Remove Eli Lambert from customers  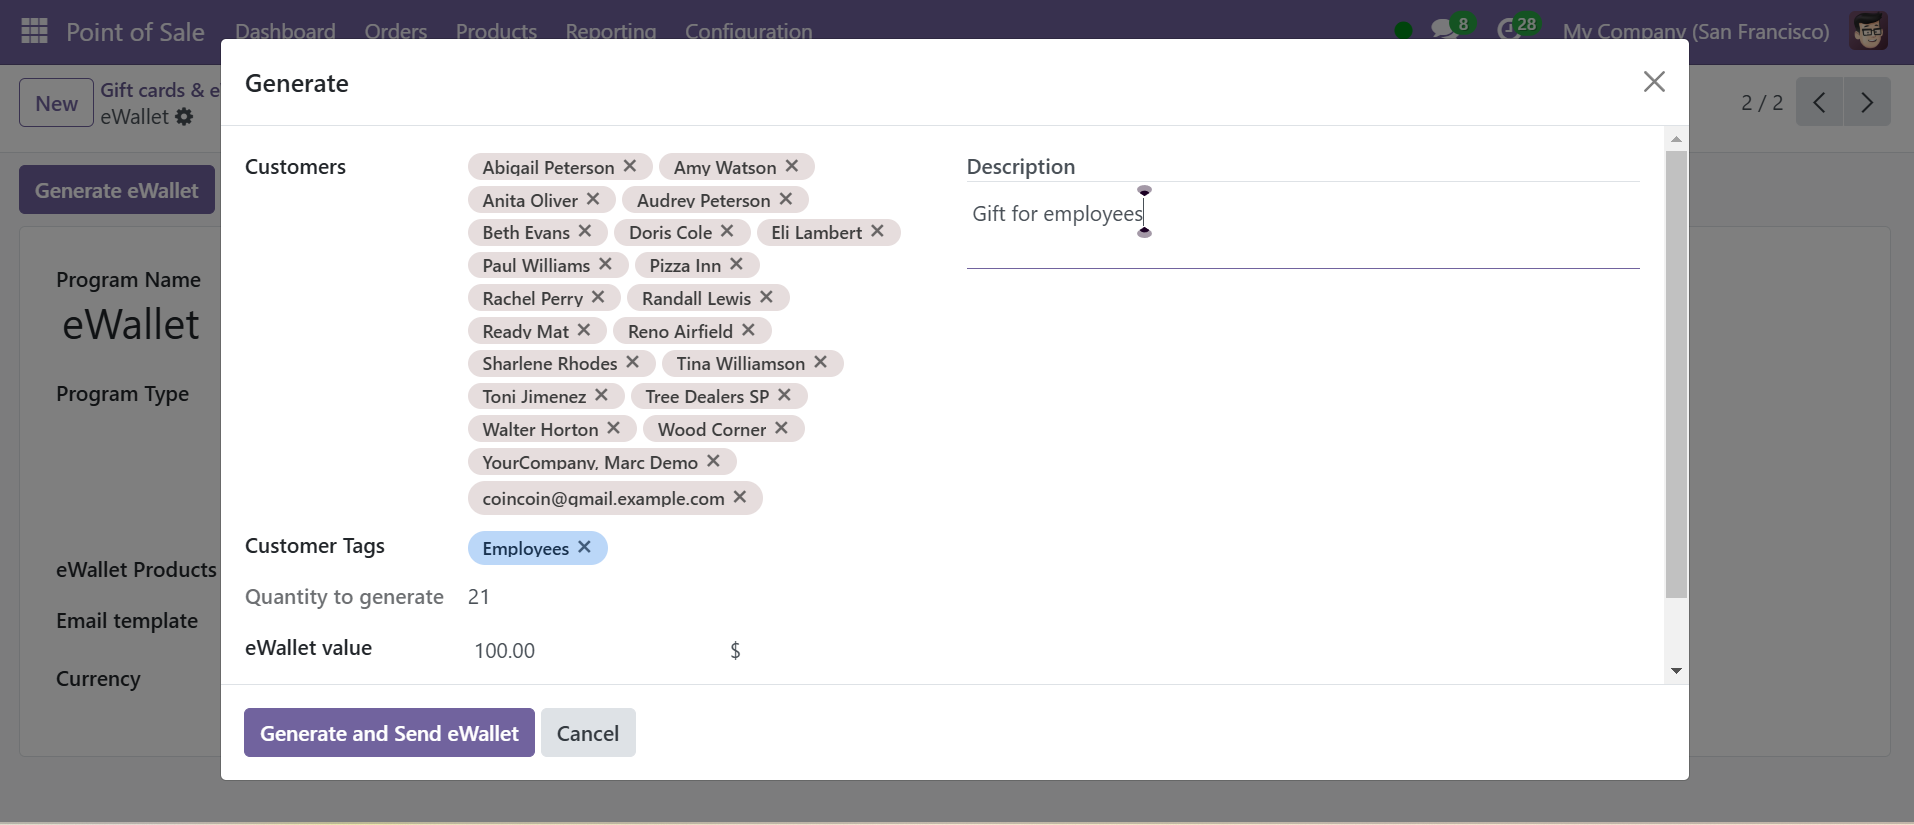tap(877, 231)
